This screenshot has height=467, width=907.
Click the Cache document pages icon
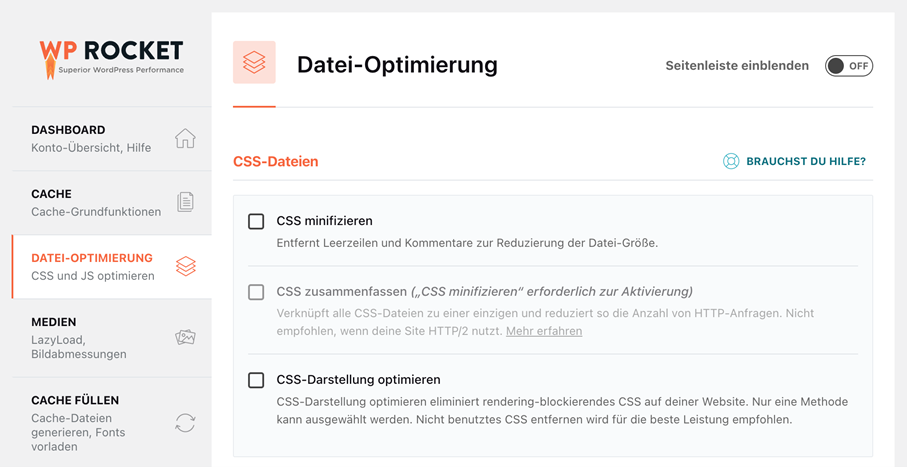[x=185, y=202]
